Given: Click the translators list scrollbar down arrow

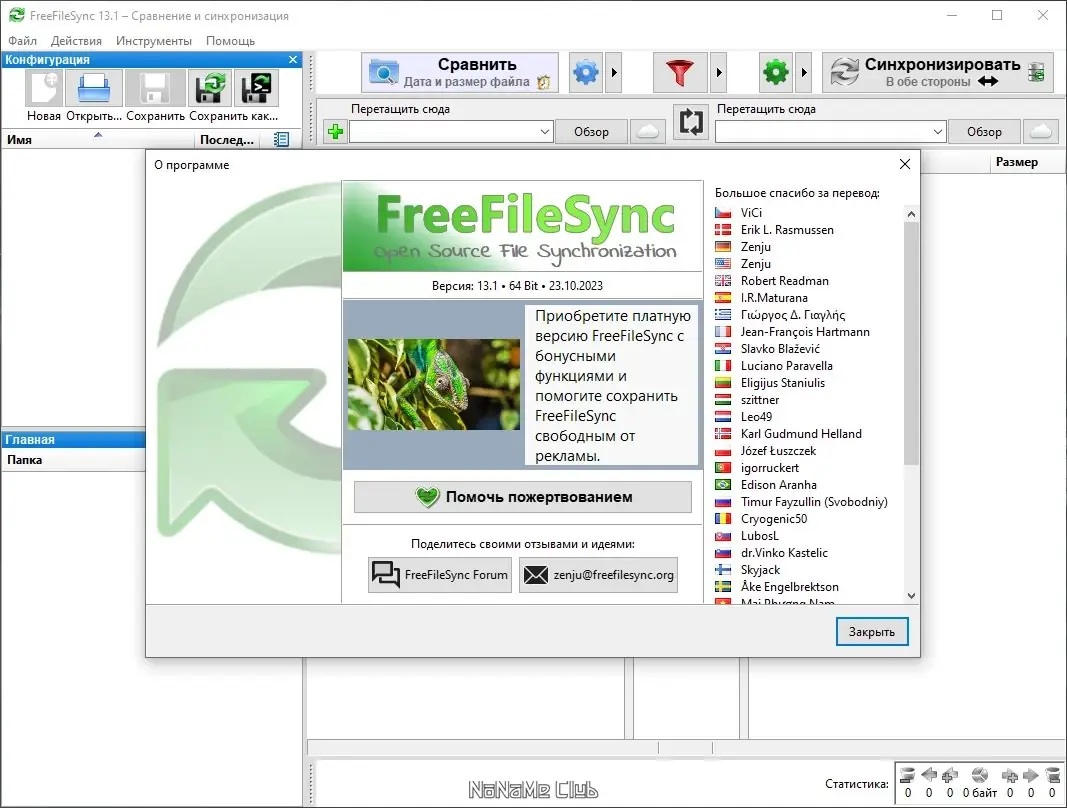Looking at the screenshot, I should click(x=911, y=596).
